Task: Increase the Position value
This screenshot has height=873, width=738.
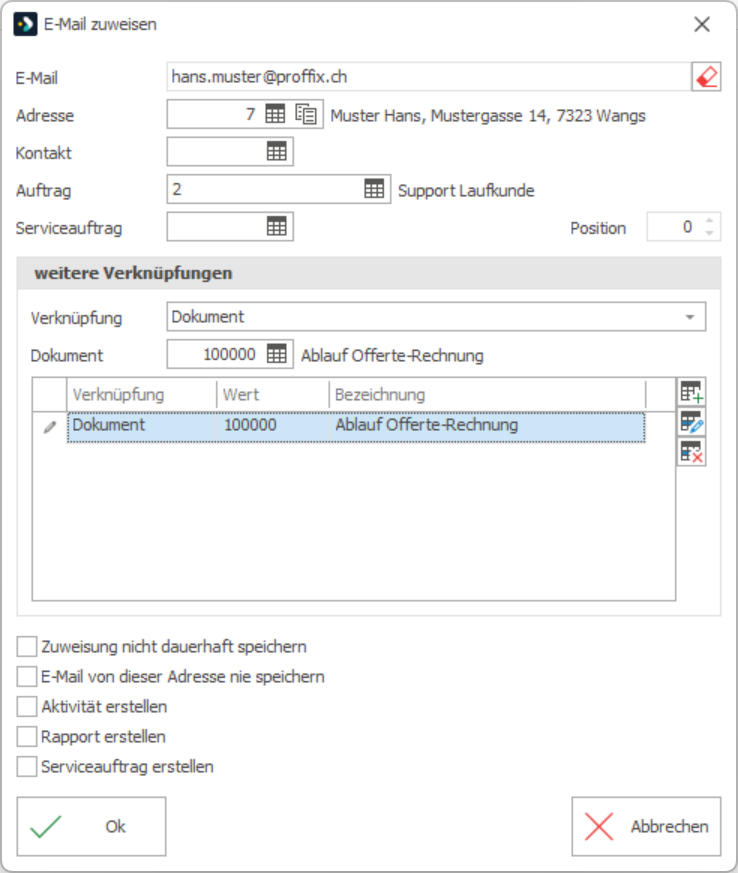Action: (709, 221)
